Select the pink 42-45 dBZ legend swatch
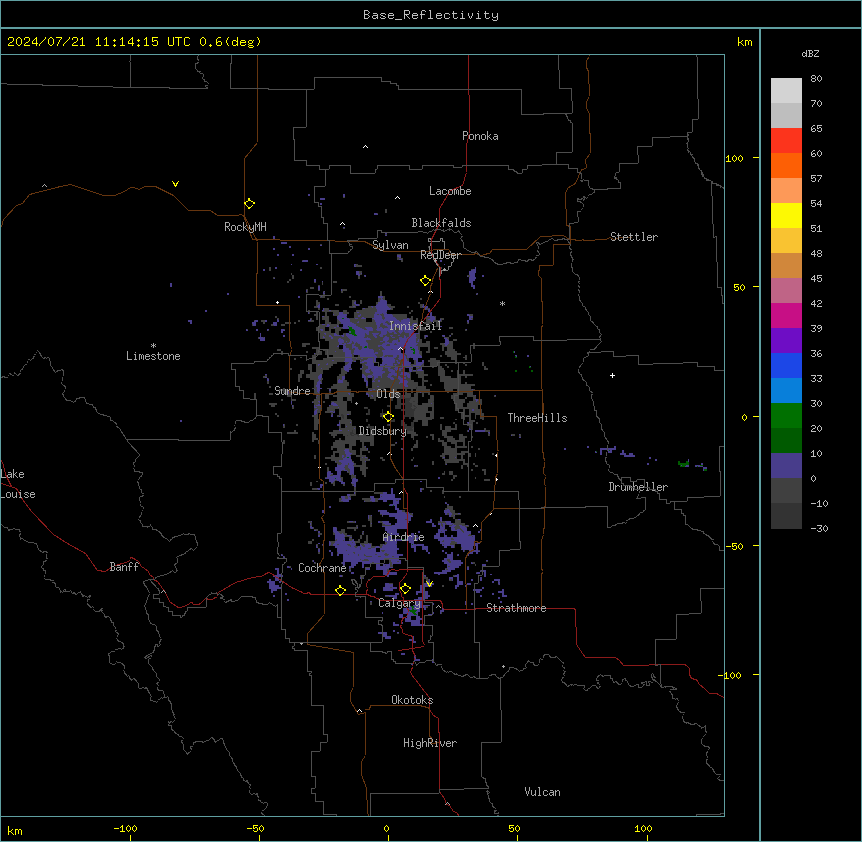 click(786, 290)
